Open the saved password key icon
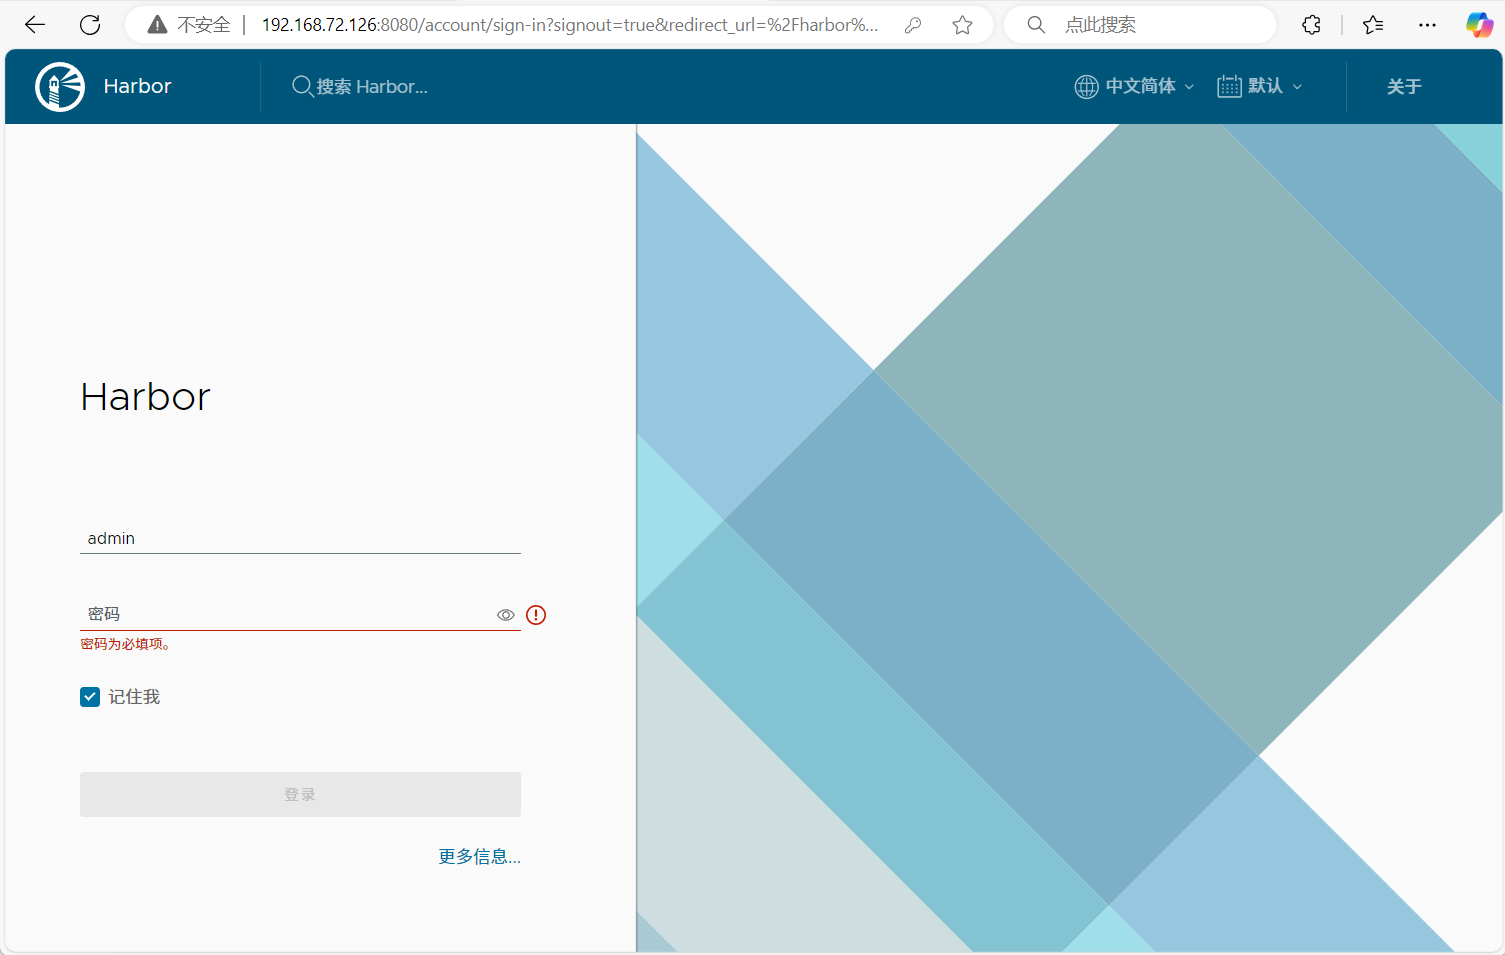Screen dimensions: 1505x955 click(x=913, y=25)
